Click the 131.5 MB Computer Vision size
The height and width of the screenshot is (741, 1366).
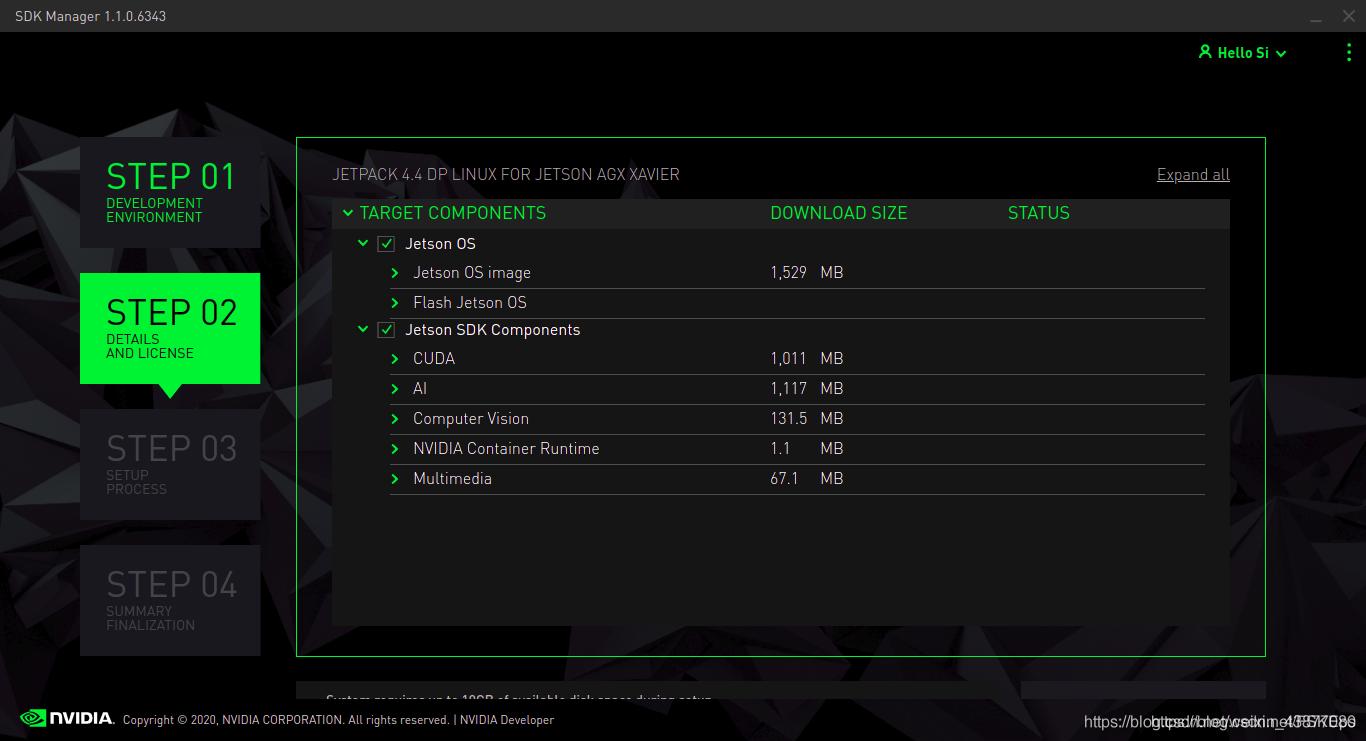[807, 419]
